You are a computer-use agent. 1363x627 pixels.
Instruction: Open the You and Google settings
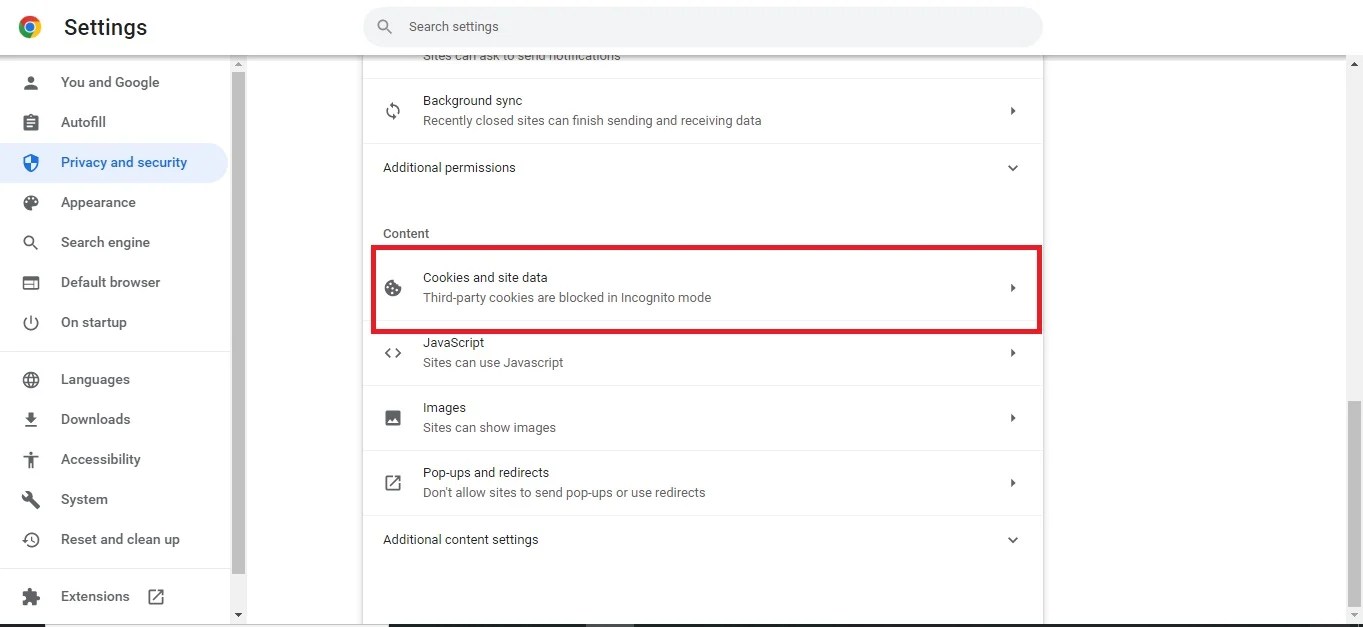[x=110, y=82]
